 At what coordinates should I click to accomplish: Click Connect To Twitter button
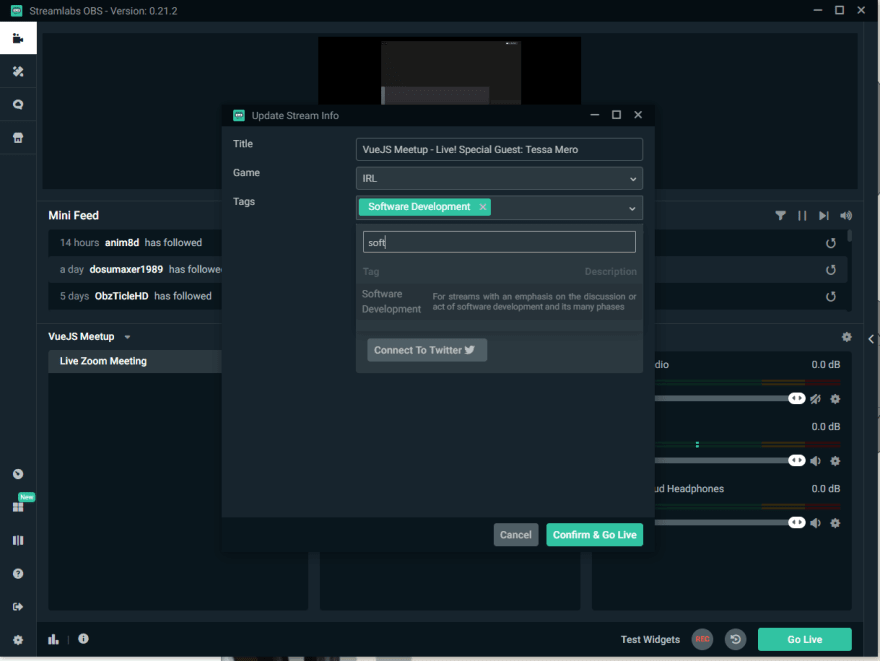click(427, 350)
